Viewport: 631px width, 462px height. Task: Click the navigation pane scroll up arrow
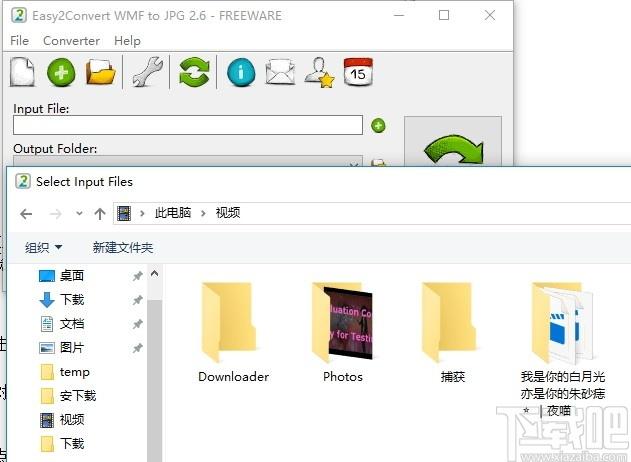[155, 274]
